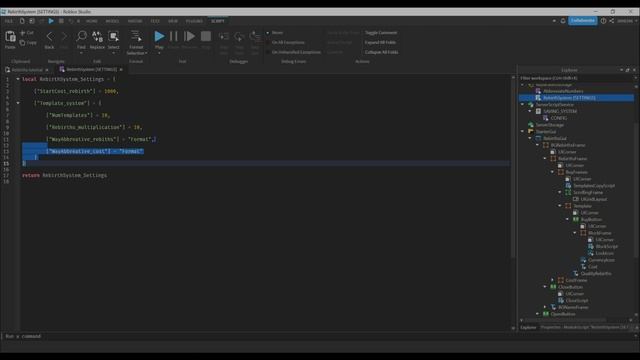
Task: Select the CloseScript item in Explorer
Action: 577,300
